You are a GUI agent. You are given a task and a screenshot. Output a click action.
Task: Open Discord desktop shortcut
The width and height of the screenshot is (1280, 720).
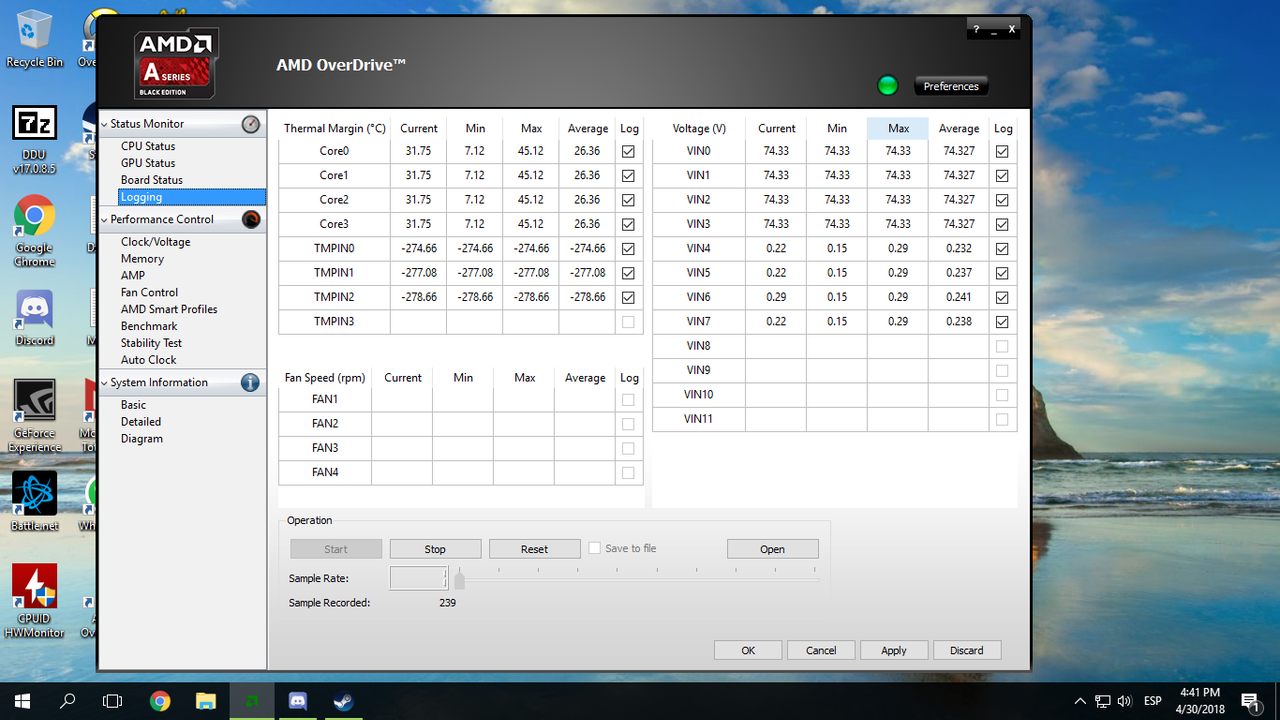click(35, 318)
